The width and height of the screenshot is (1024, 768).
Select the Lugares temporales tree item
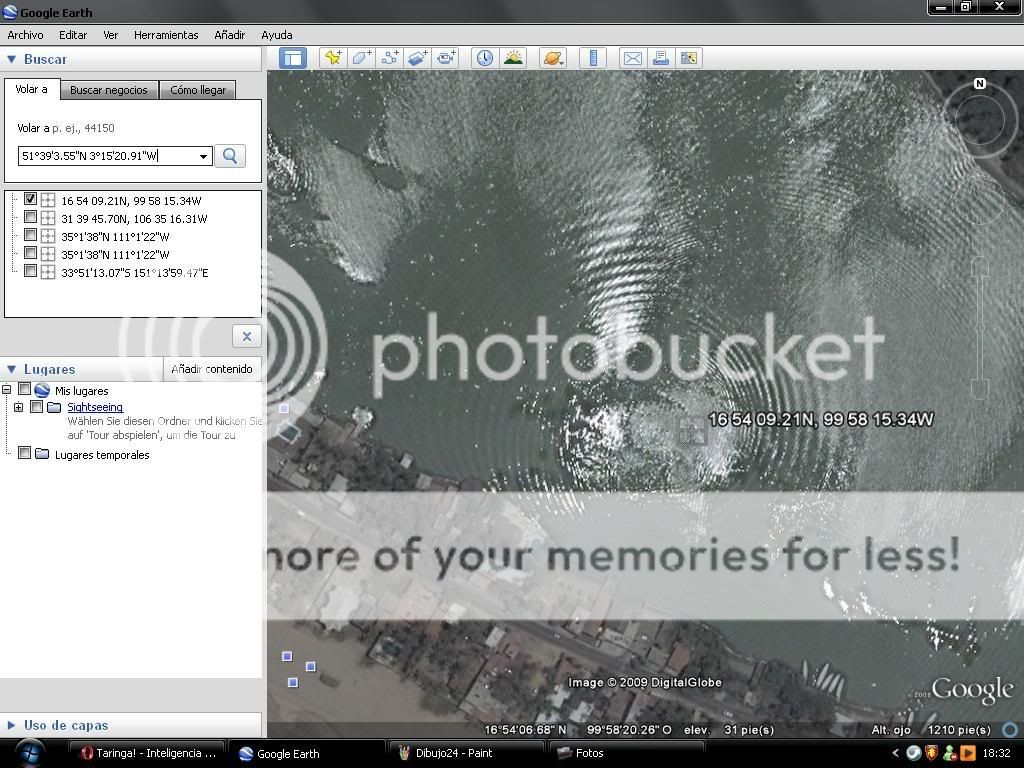coord(102,455)
